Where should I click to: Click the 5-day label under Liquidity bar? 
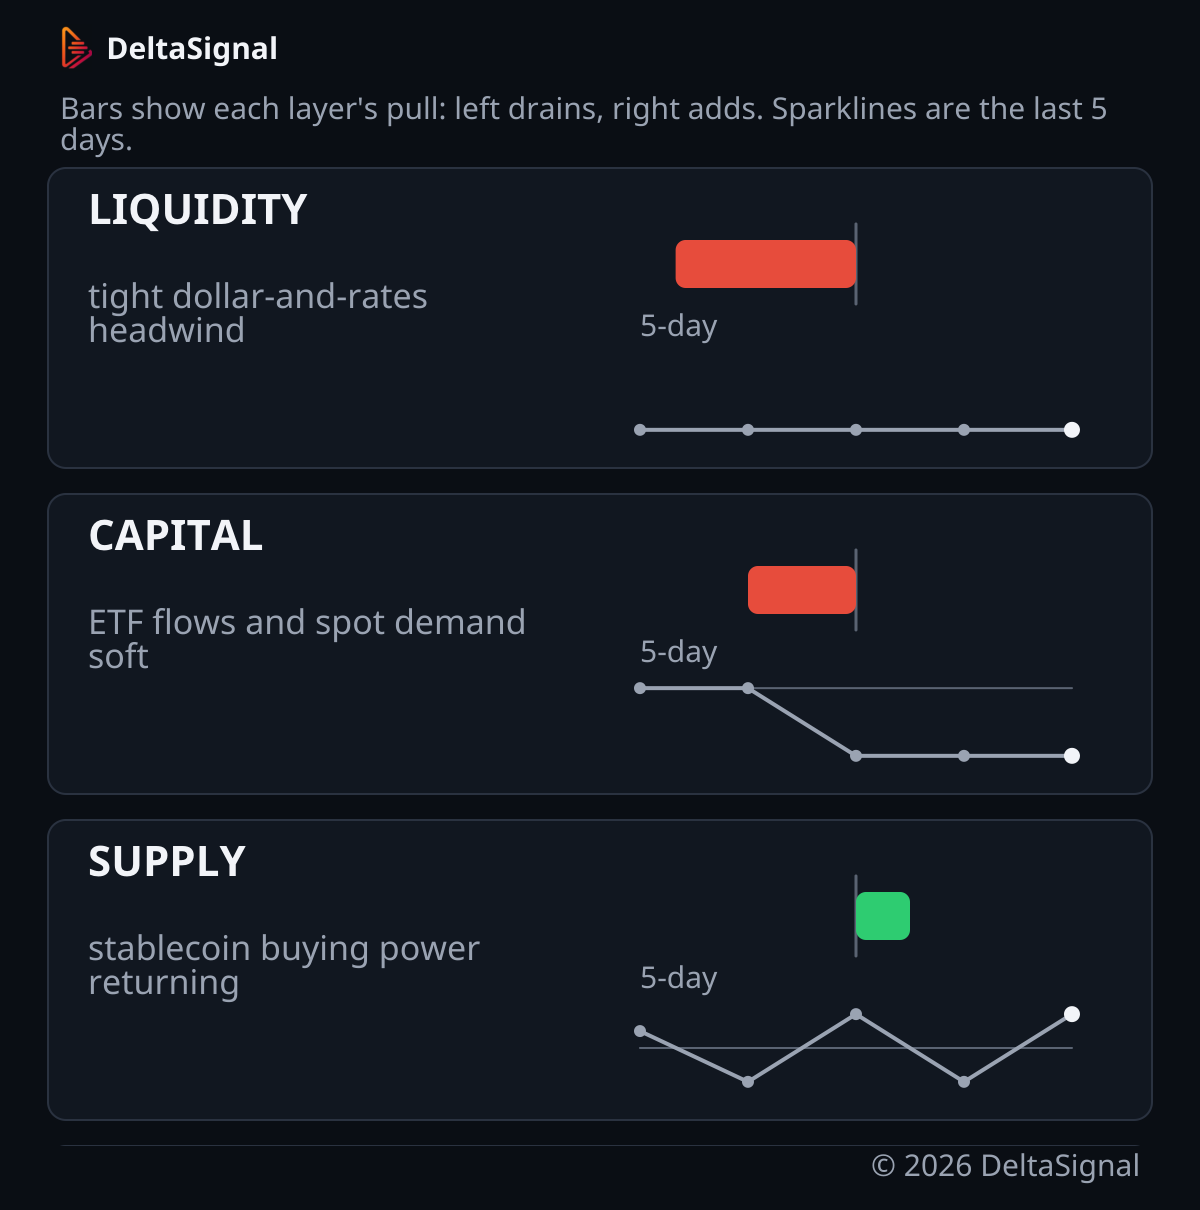tap(679, 326)
